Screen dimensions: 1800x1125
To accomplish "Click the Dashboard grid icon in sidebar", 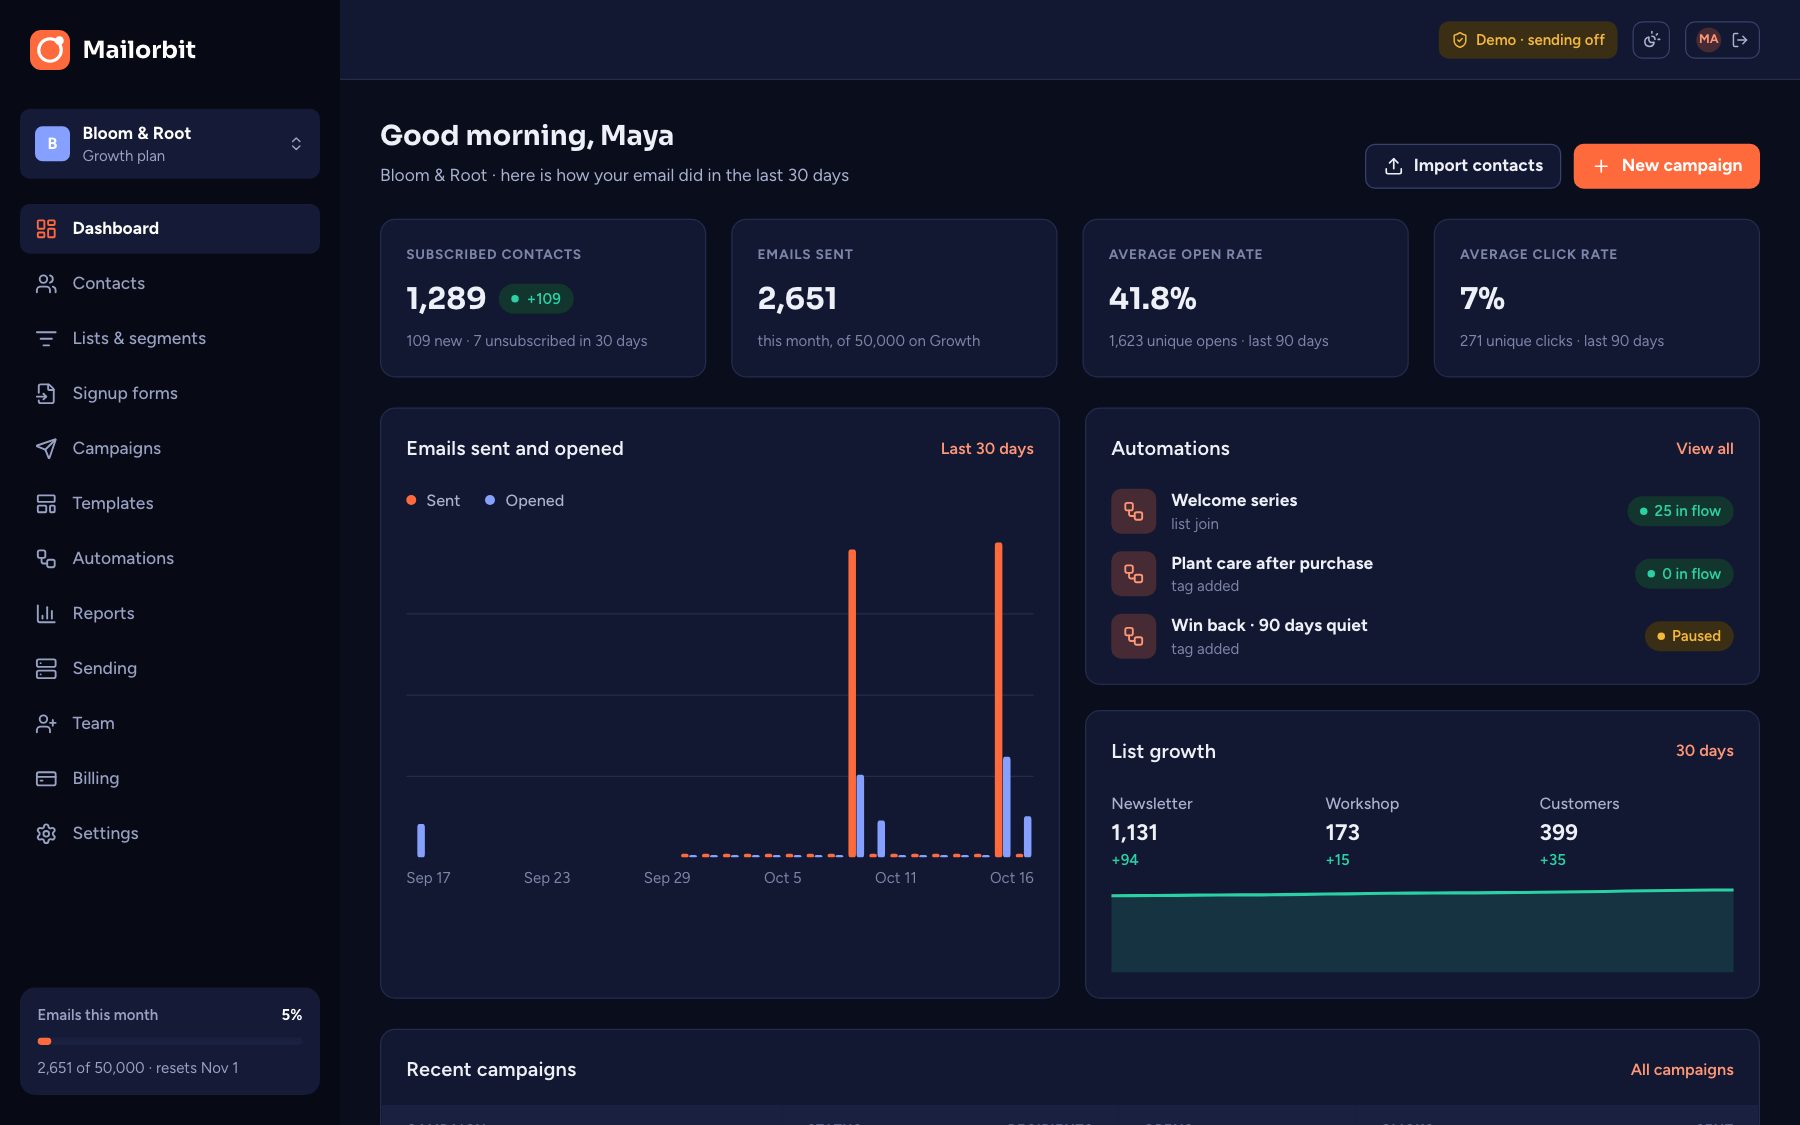I will tap(46, 229).
